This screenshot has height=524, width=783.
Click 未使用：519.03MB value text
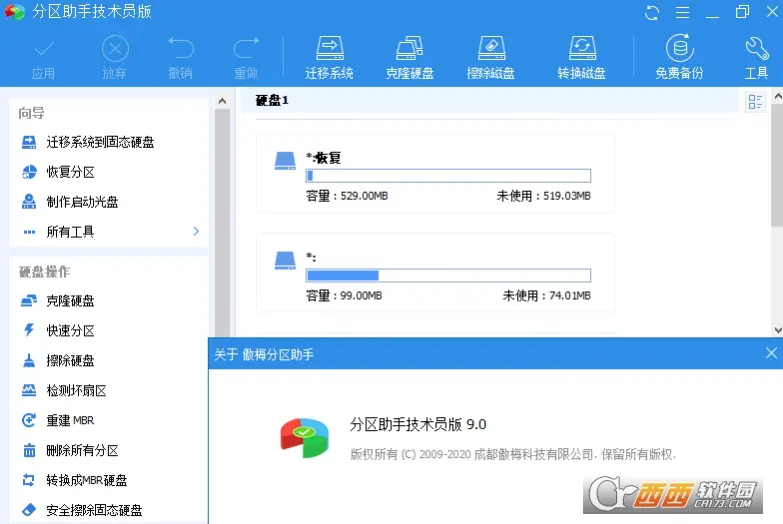[x=543, y=196]
